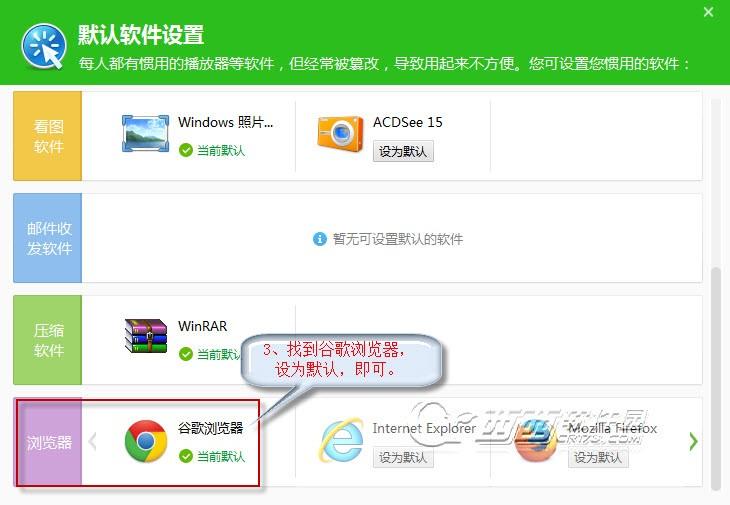
Task: Click the default software settings header icon
Action: point(44,47)
